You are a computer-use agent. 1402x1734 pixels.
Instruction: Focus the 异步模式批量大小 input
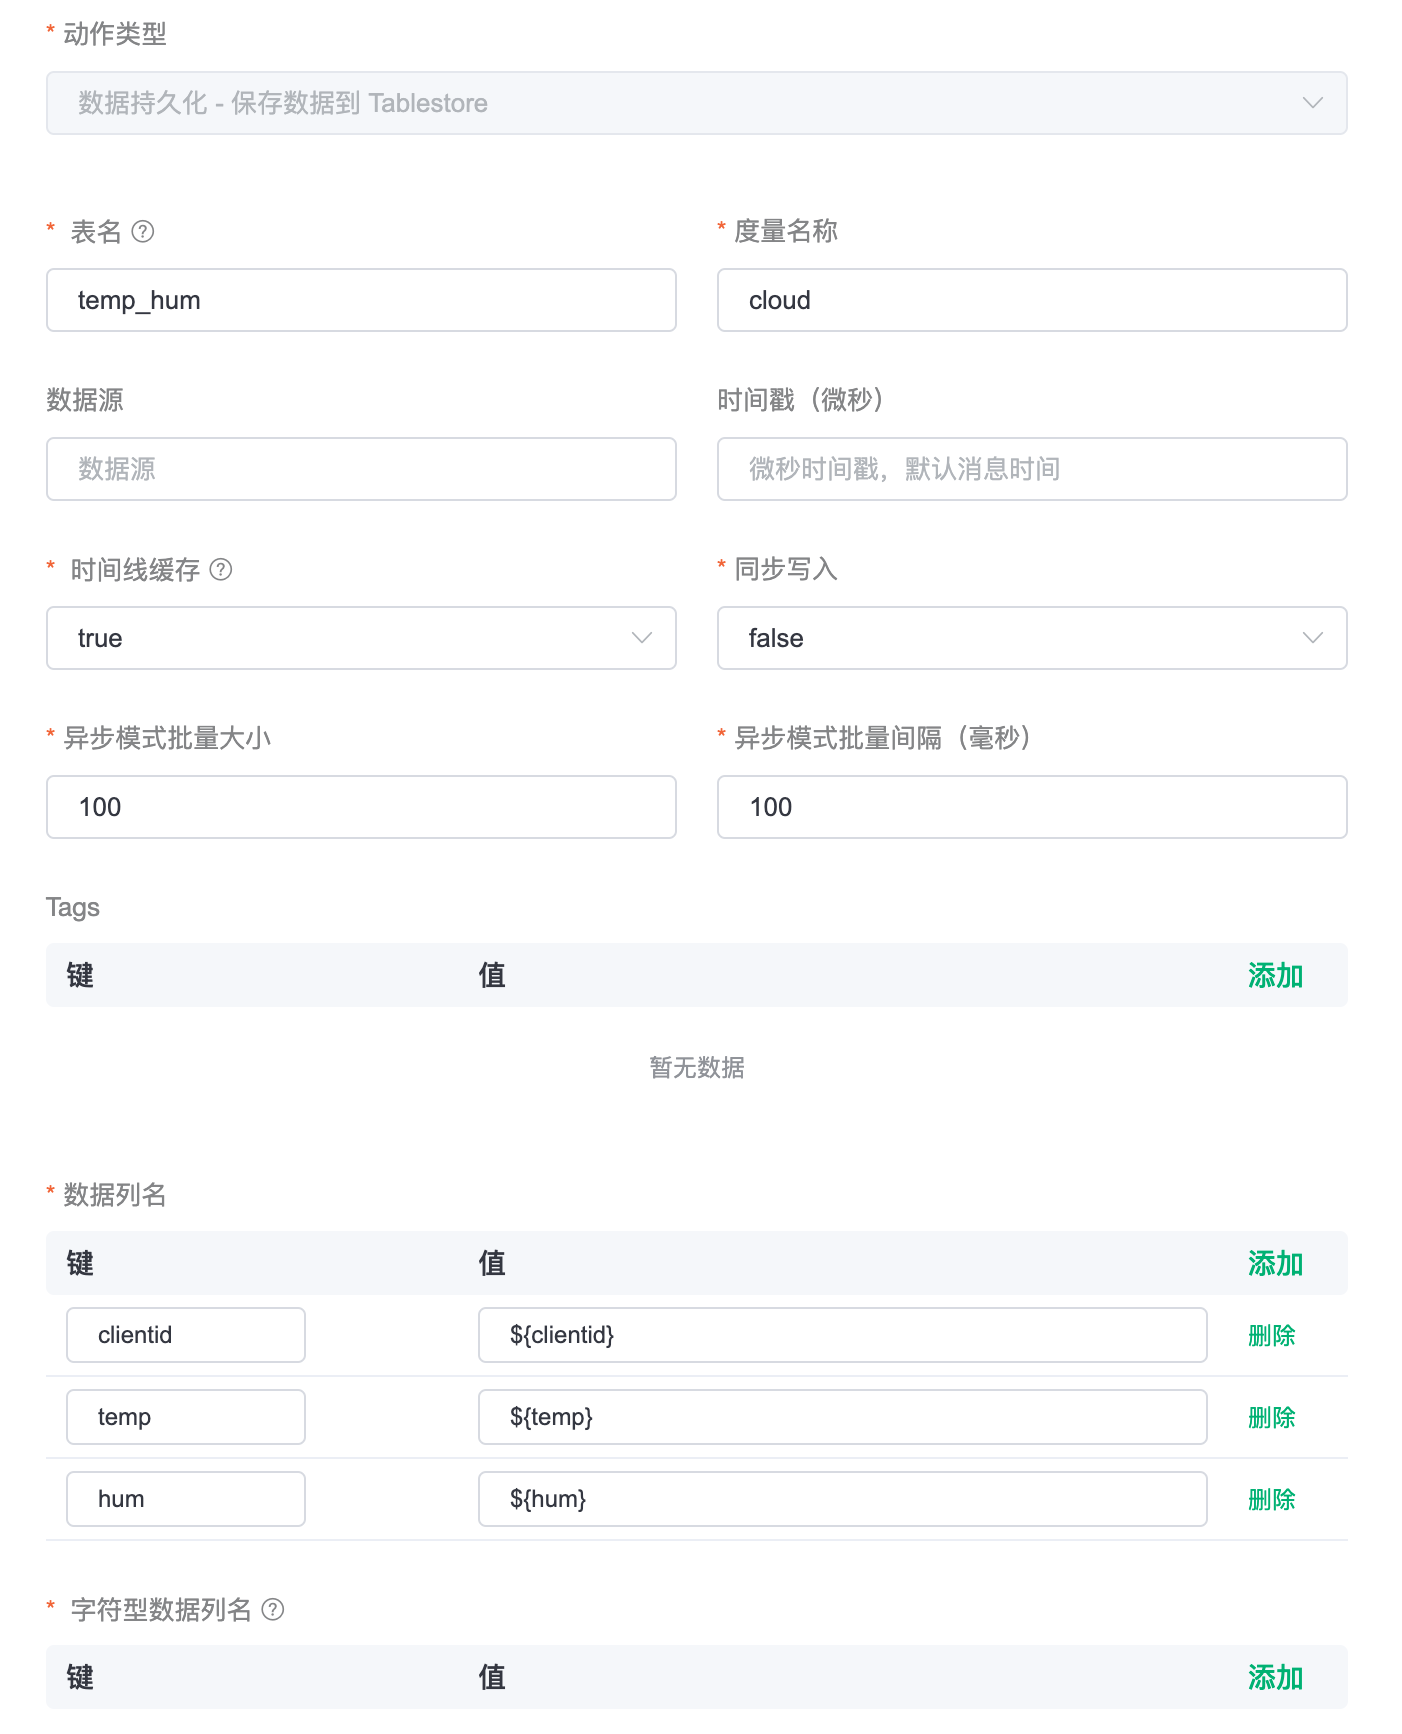click(x=361, y=807)
